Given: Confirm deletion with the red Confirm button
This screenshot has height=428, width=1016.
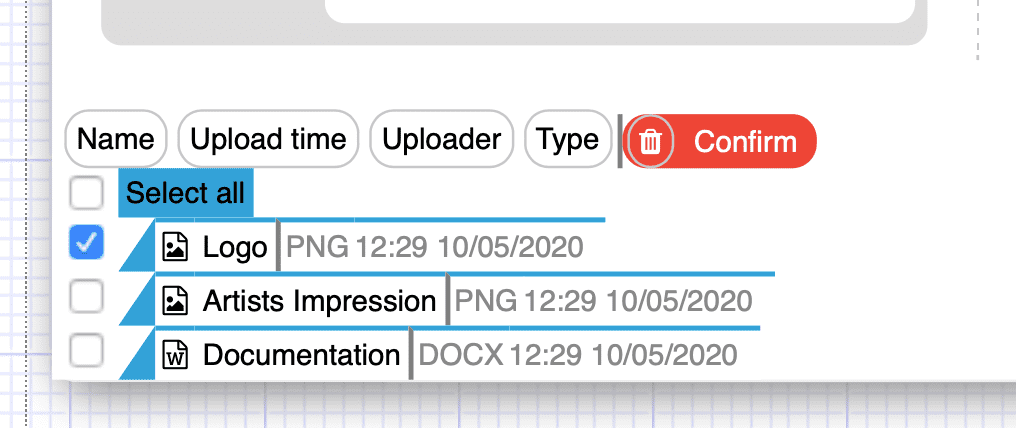Looking at the screenshot, I should click(719, 141).
